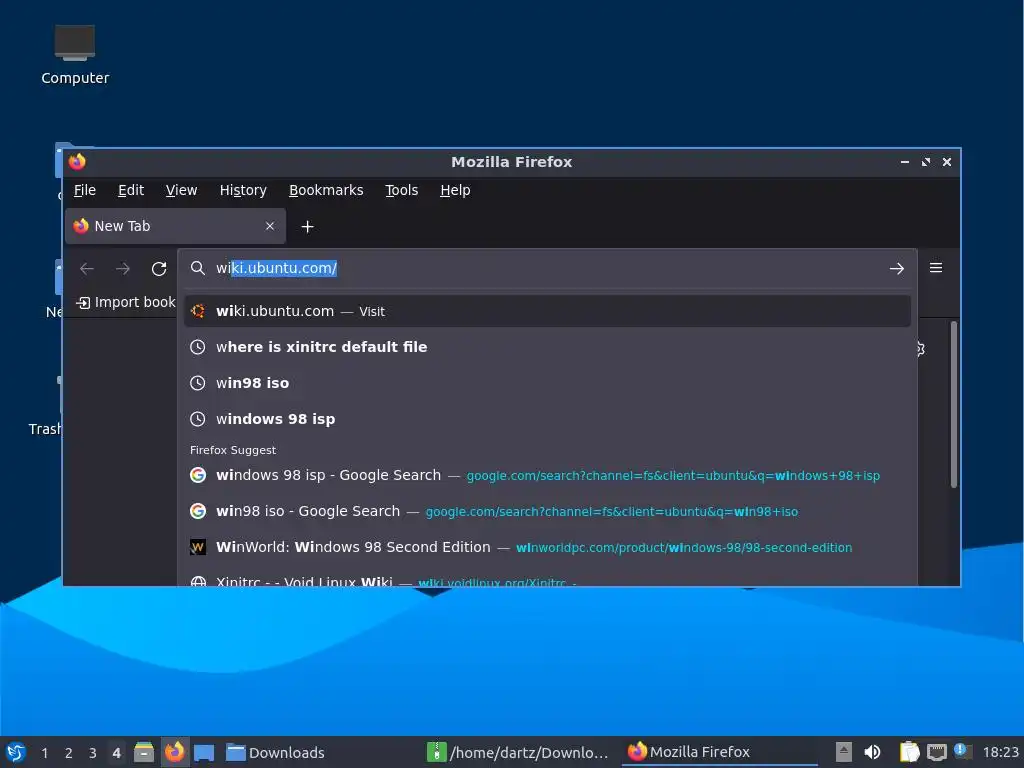Click the show desktop taskbar icon
Screen dimensions: 1024x768
(204, 752)
